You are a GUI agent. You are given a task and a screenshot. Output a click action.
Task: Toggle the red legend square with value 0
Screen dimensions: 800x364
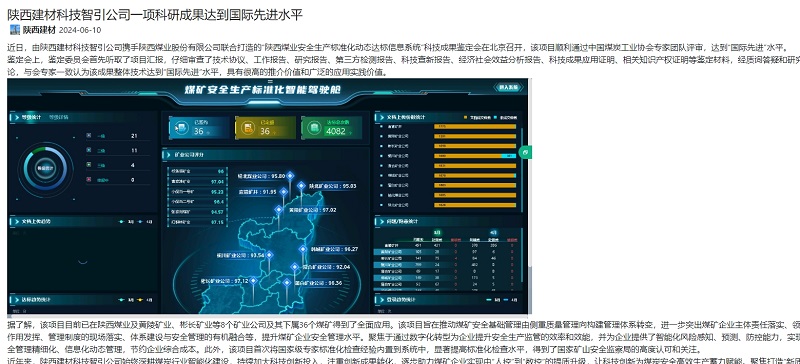click(x=89, y=180)
